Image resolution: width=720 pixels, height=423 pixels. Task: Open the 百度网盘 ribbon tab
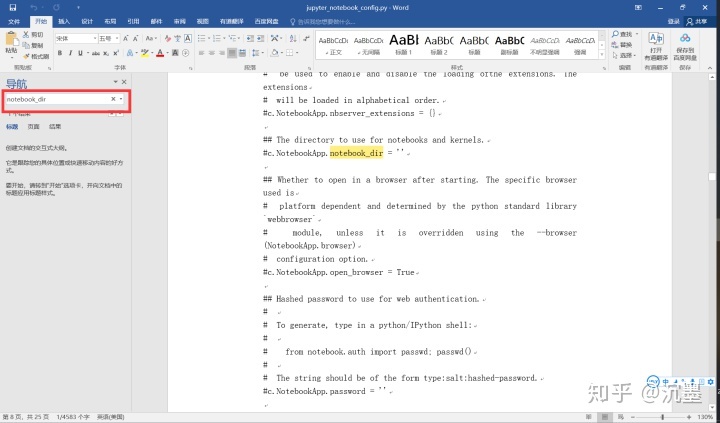tap(266, 22)
